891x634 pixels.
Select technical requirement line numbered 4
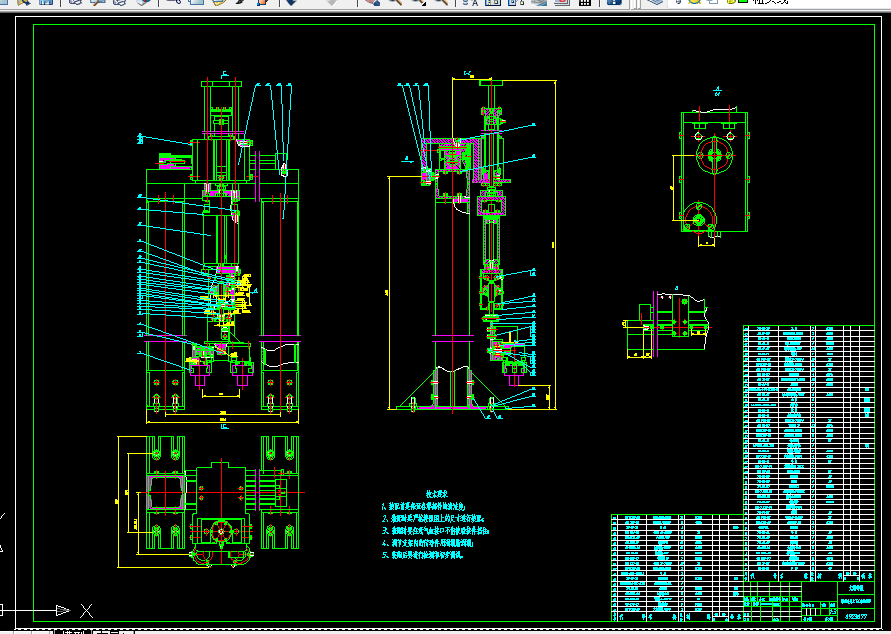pyautogui.click(x=428, y=543)
